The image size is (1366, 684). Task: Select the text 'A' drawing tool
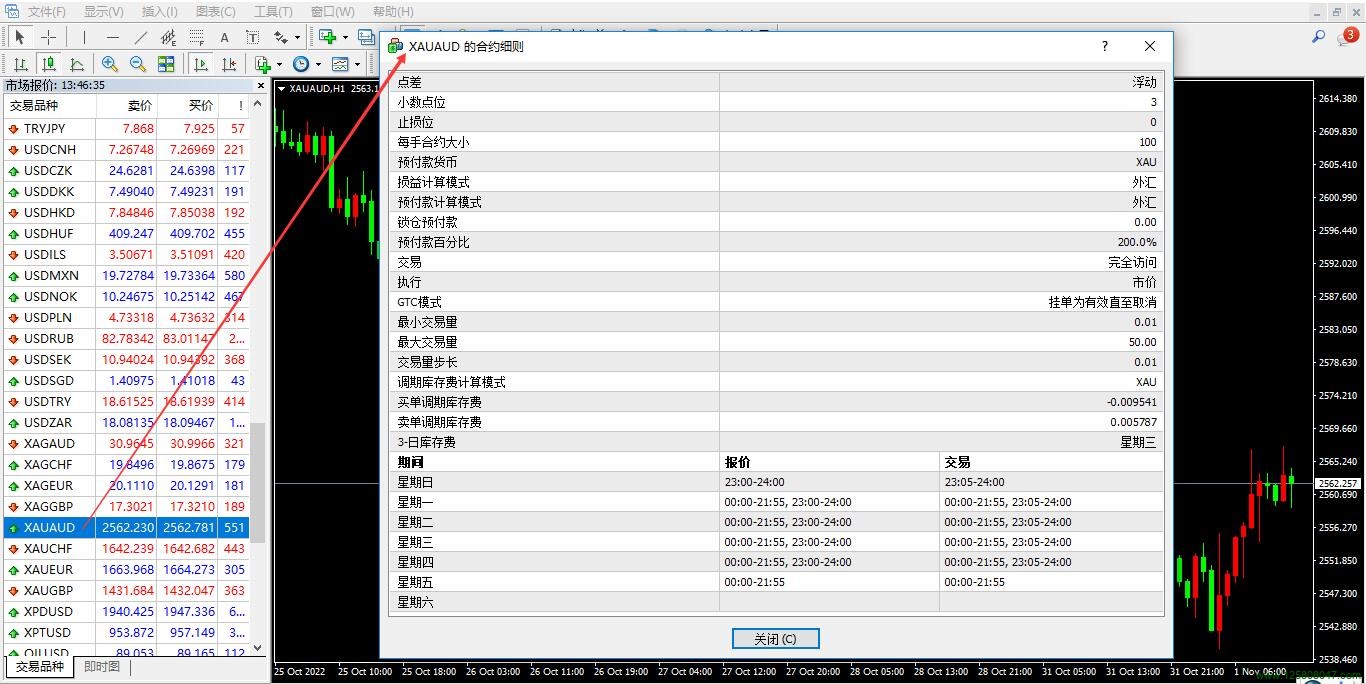click(224, 37)
